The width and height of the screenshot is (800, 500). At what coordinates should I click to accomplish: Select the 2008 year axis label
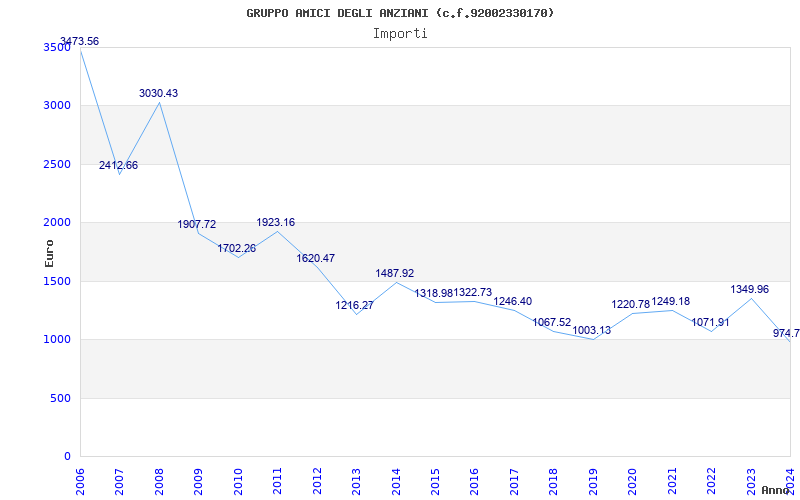coord(159,481)
